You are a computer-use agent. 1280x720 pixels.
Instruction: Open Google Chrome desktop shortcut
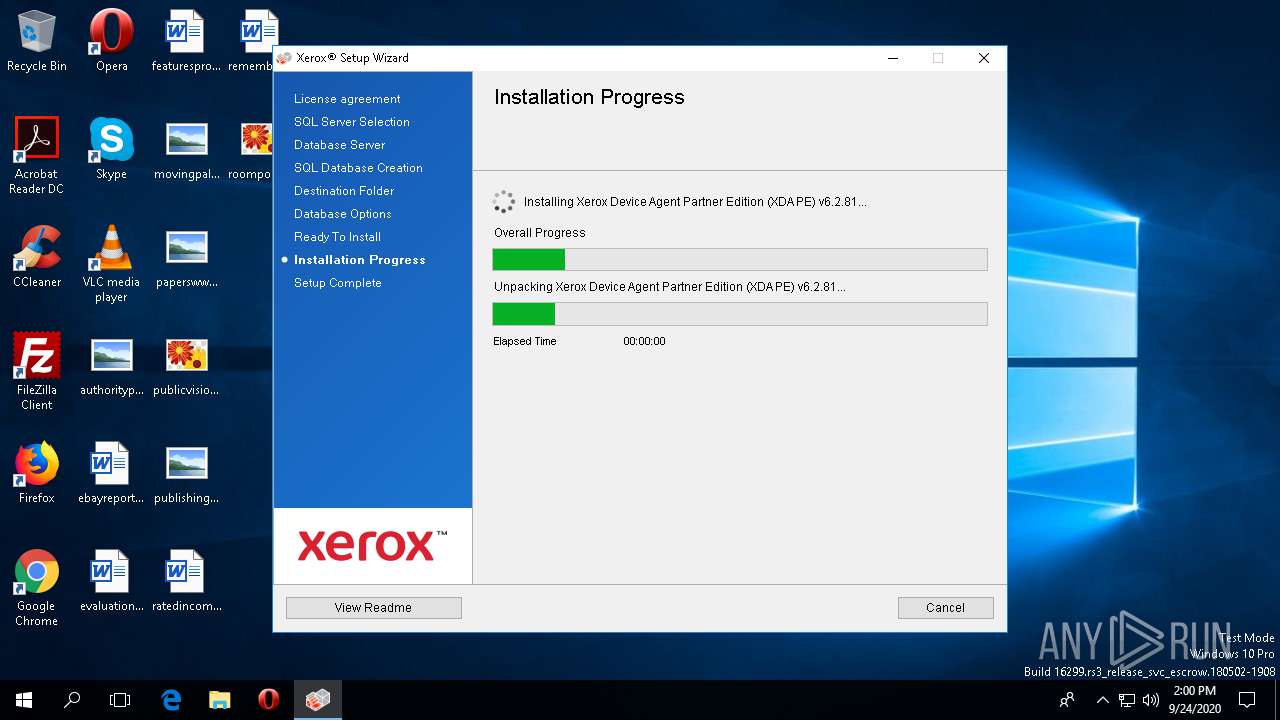point(37,588)
